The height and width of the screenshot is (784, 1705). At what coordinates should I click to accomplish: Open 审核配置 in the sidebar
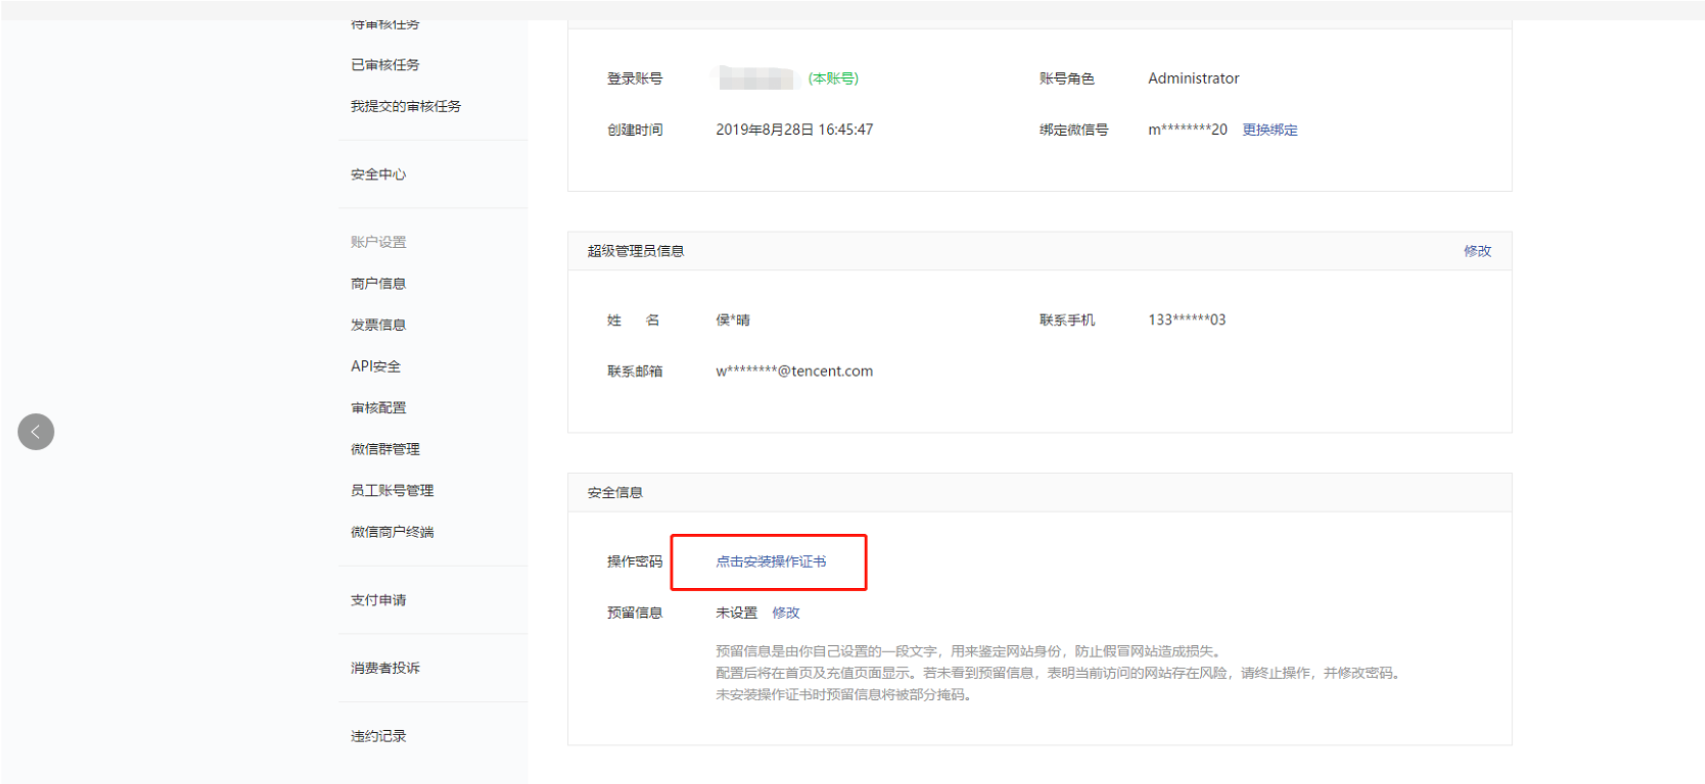[378, 408]
